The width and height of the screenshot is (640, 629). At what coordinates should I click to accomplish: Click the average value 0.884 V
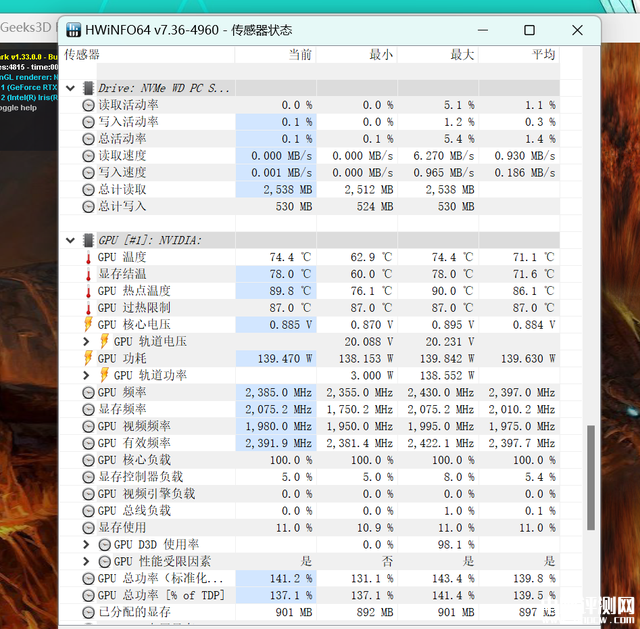(534, 325)
